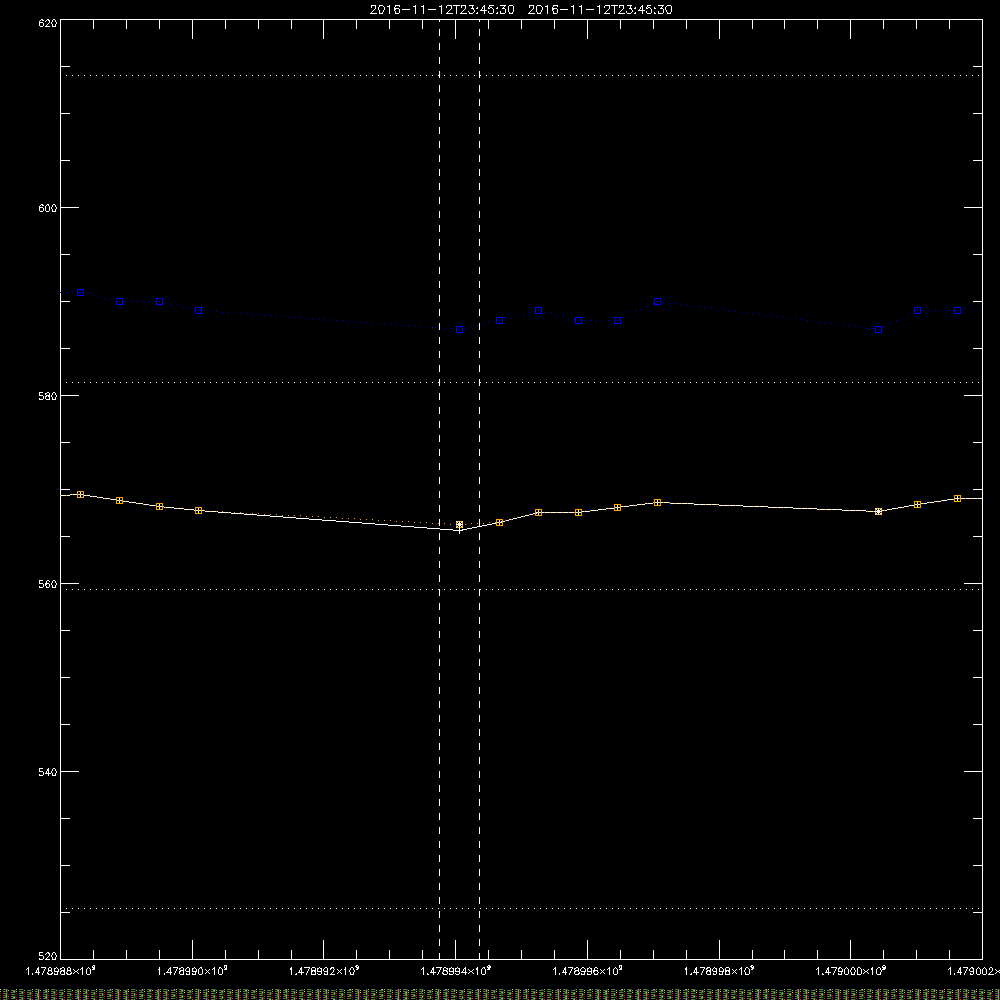Click the y-axis label 520
This screenshot has width=1000, height=1000.
tap(48, 956)
